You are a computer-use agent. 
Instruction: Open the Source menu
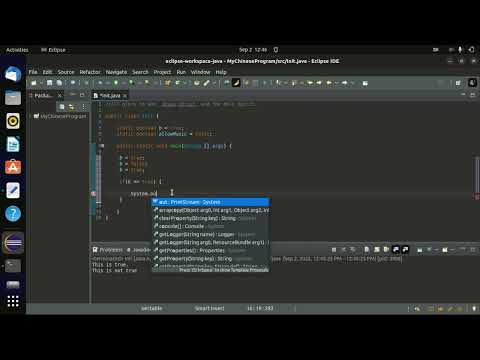click(66, 72)
